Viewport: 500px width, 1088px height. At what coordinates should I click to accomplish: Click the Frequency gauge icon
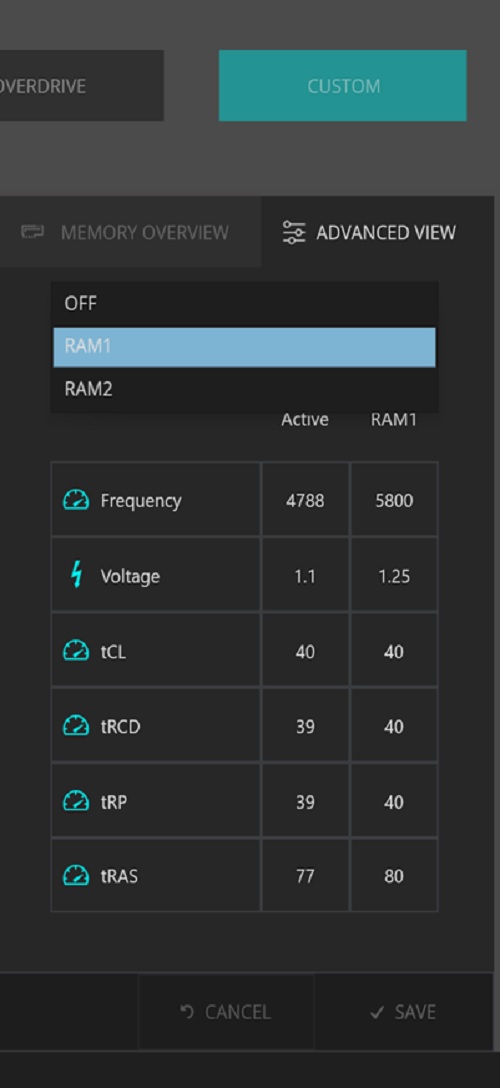(76, 500)
